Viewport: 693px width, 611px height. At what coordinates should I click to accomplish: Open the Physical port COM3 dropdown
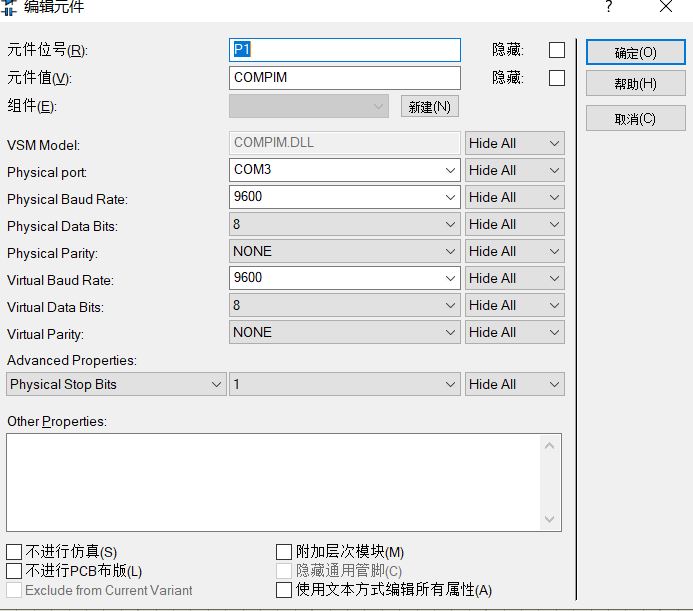345,170
